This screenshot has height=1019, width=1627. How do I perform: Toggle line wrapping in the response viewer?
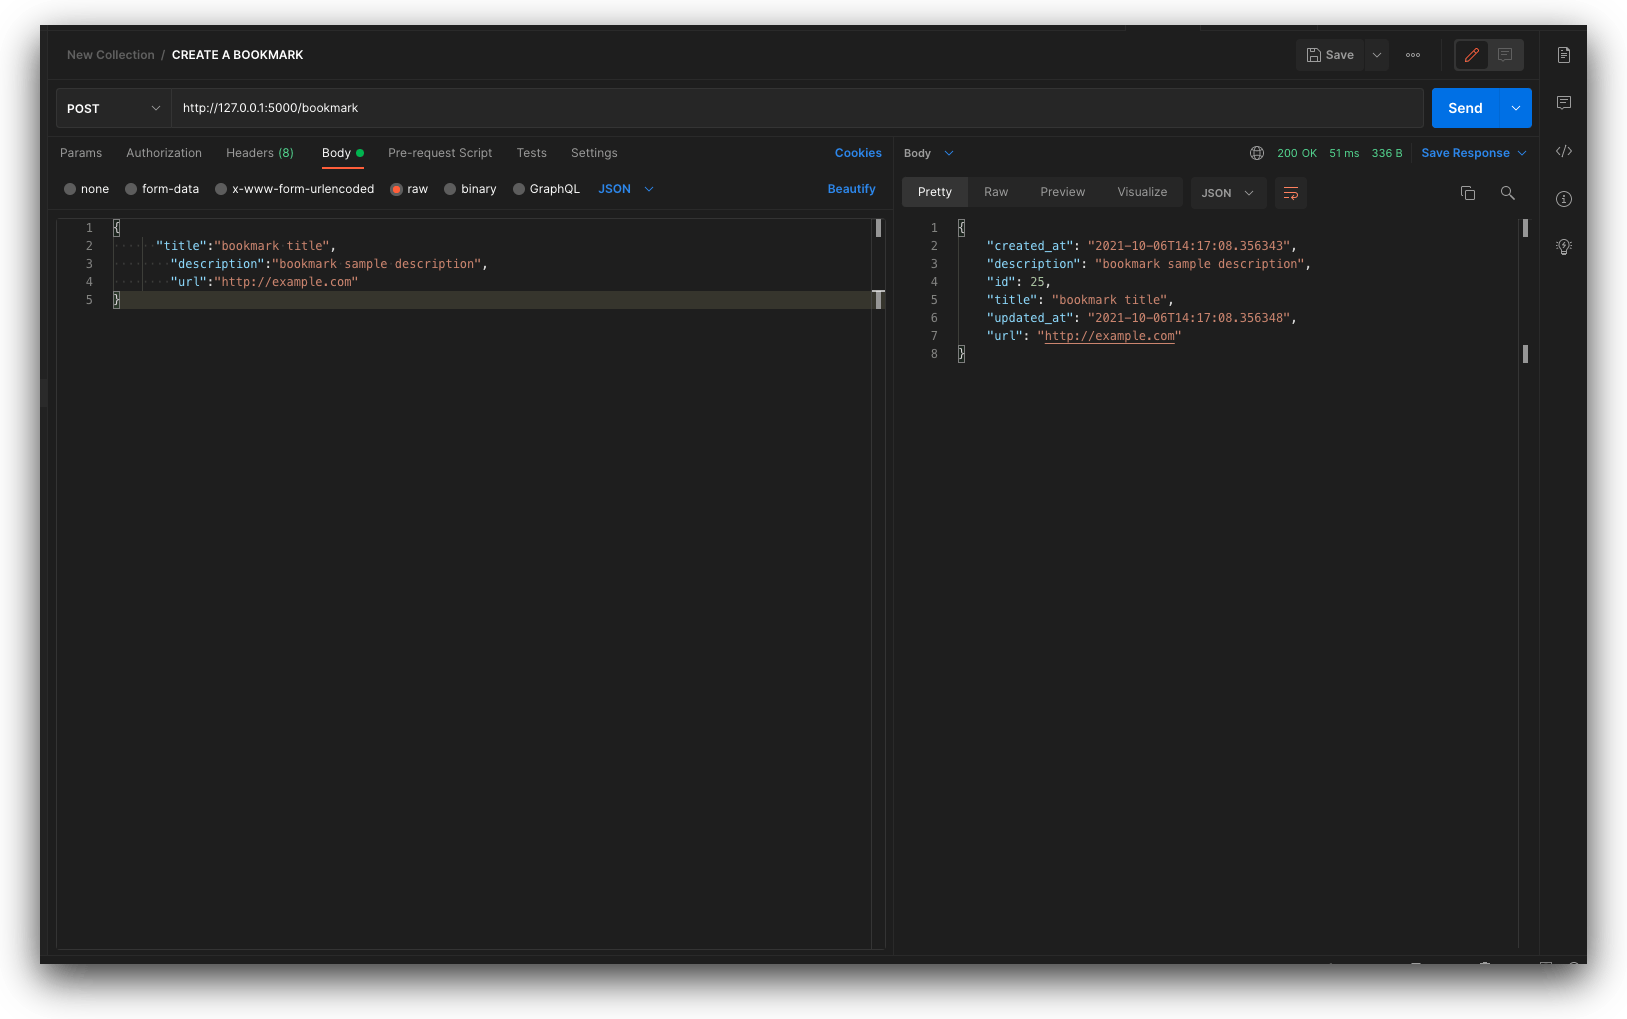[x=1290, y=193]
